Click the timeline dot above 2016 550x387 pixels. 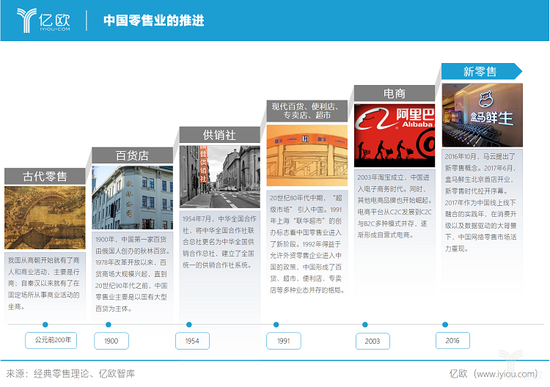(445, 325)
